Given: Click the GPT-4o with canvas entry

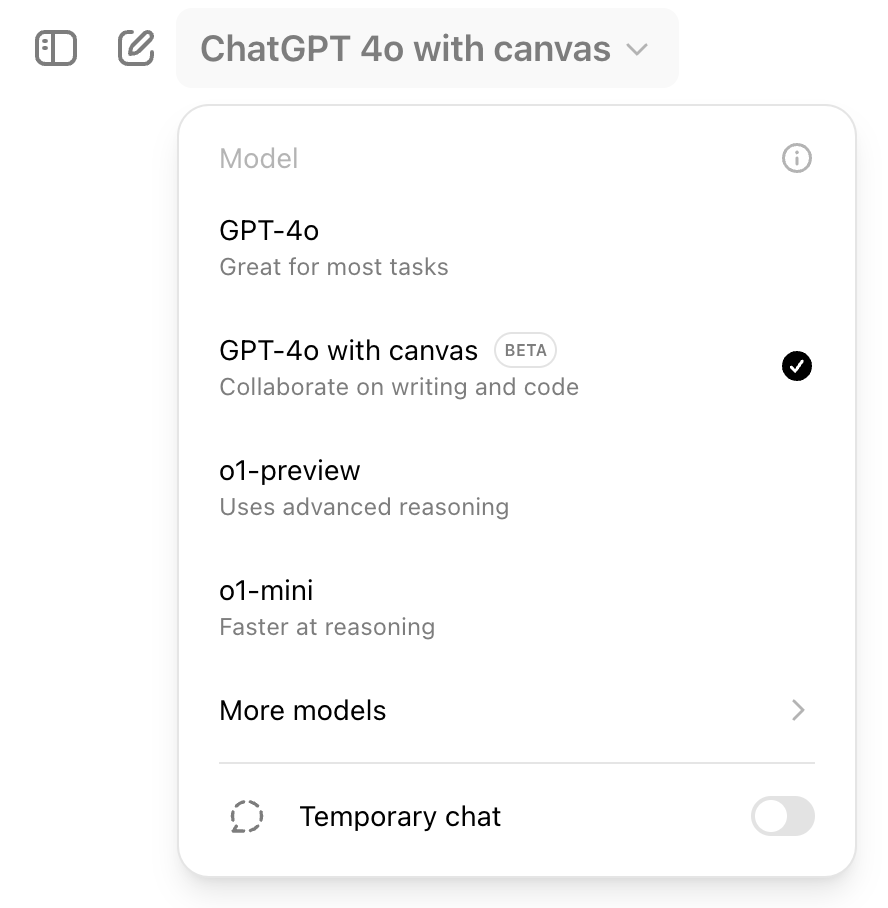Looking at the screenshot, I should [348, 351].
